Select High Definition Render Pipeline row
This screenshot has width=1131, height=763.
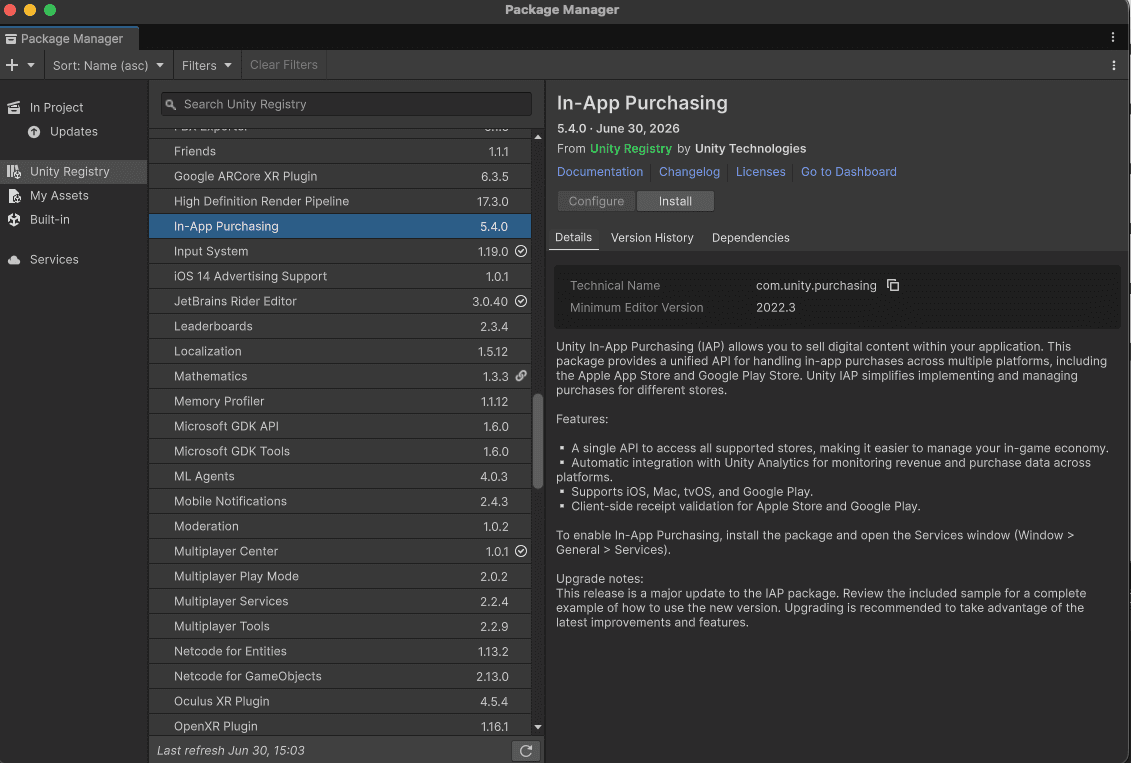click(x=340, y=201)
